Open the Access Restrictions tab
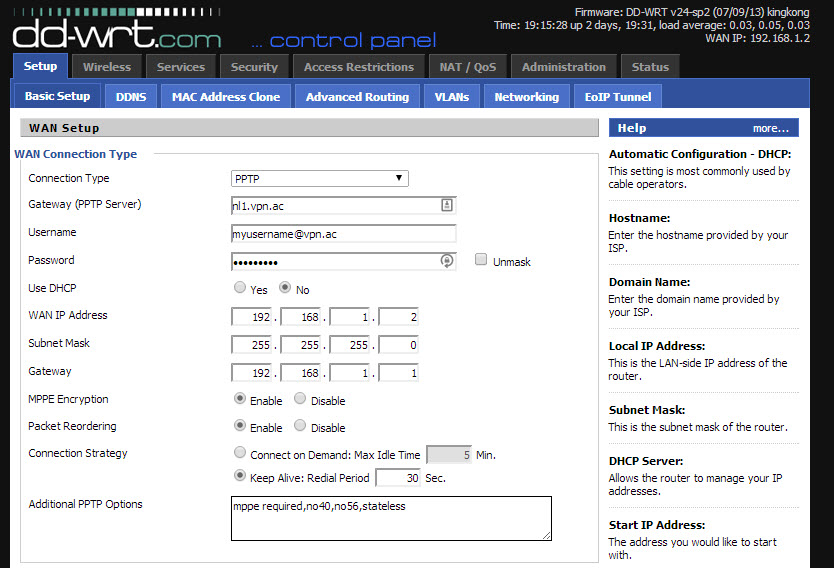 click(x=359, y=67)
